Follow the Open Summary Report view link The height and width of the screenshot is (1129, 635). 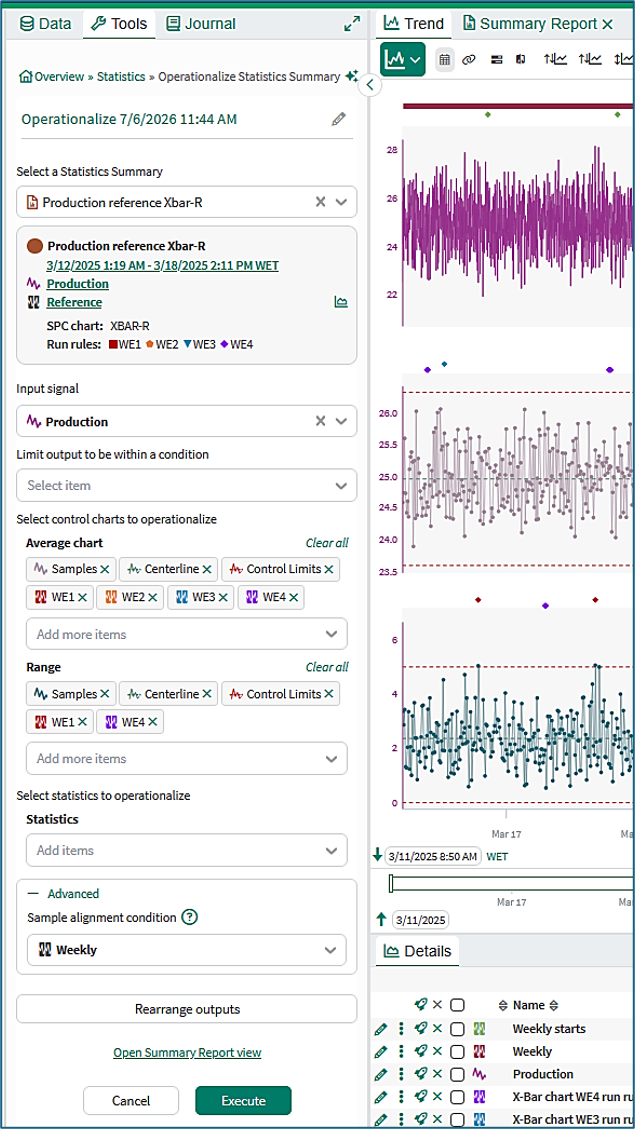coord(187,1053)
